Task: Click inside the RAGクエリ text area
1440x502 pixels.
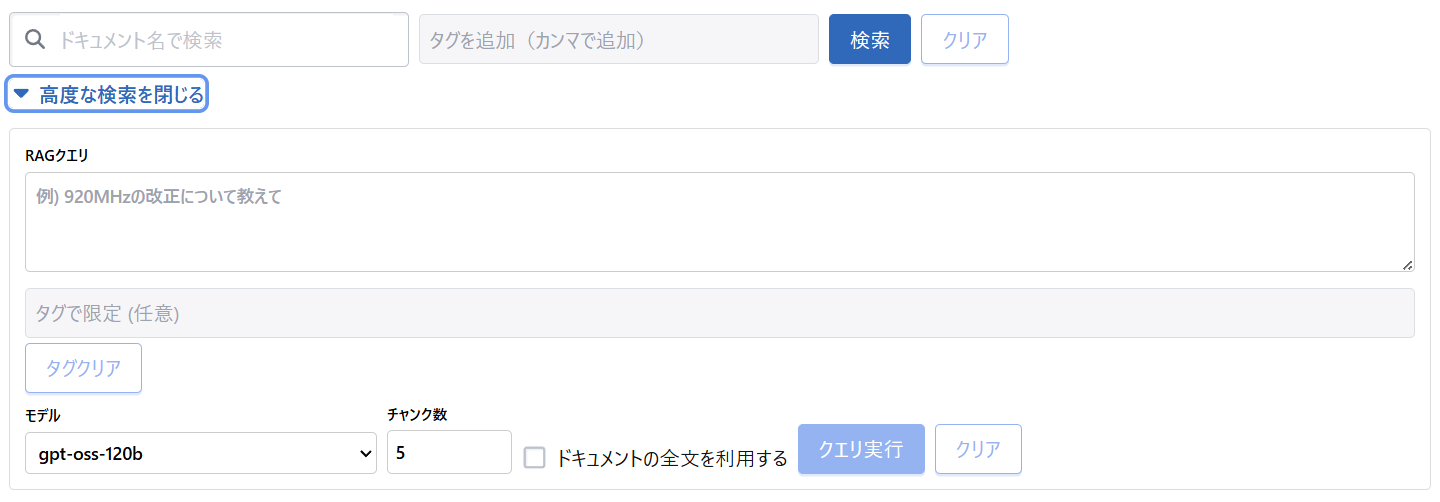Action: [x=720, y=222]
